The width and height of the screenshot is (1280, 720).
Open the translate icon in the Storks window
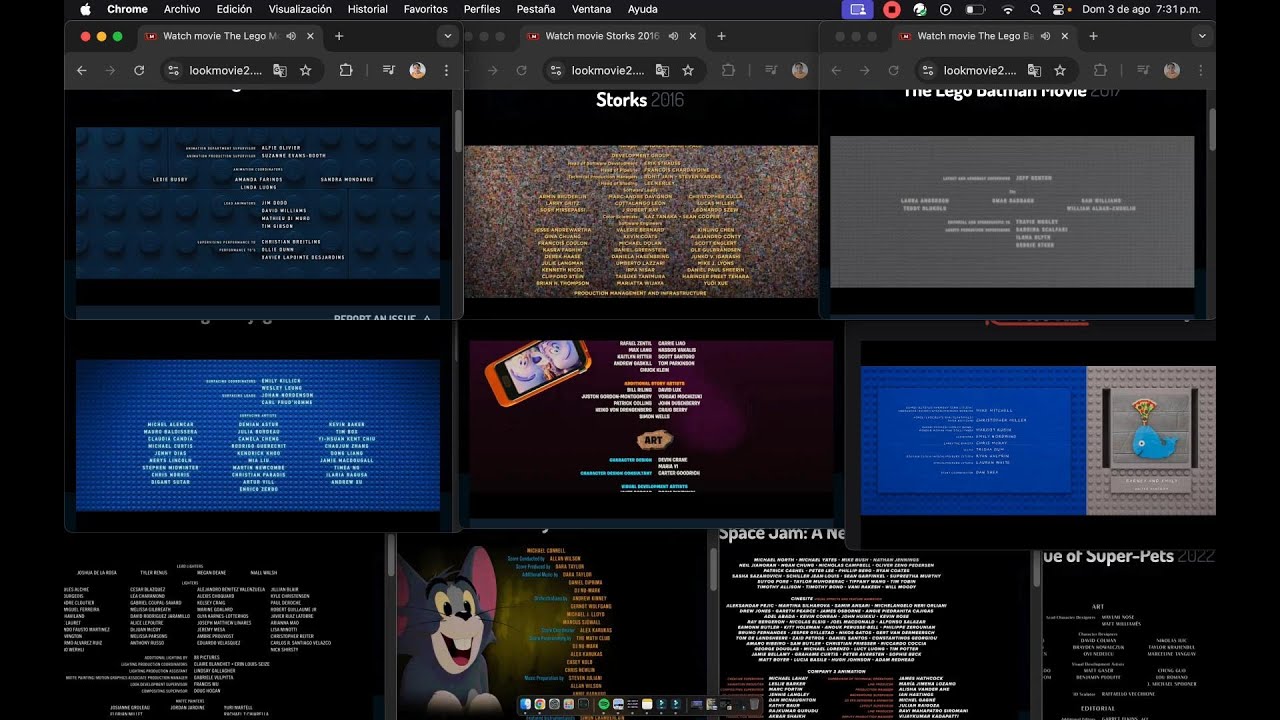pyautogui.click(x=662, y=70)
